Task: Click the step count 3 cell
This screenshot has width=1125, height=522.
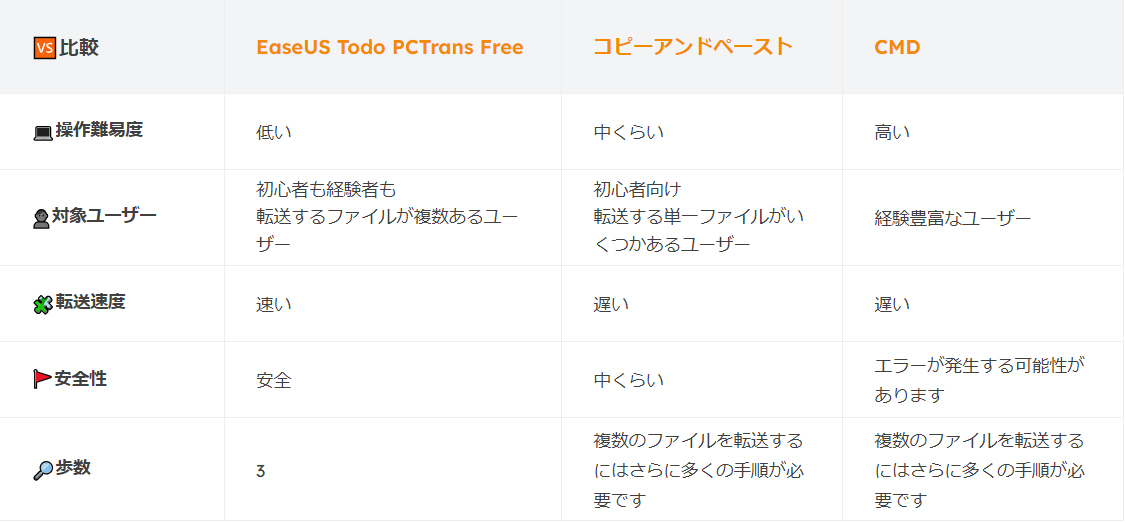Action: (x=260, y=470)
